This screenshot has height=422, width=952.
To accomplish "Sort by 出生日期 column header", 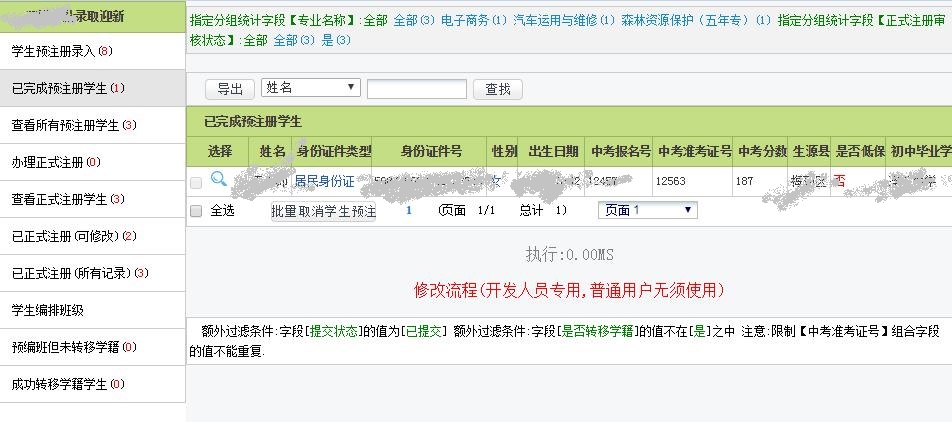I will point(553,152).
